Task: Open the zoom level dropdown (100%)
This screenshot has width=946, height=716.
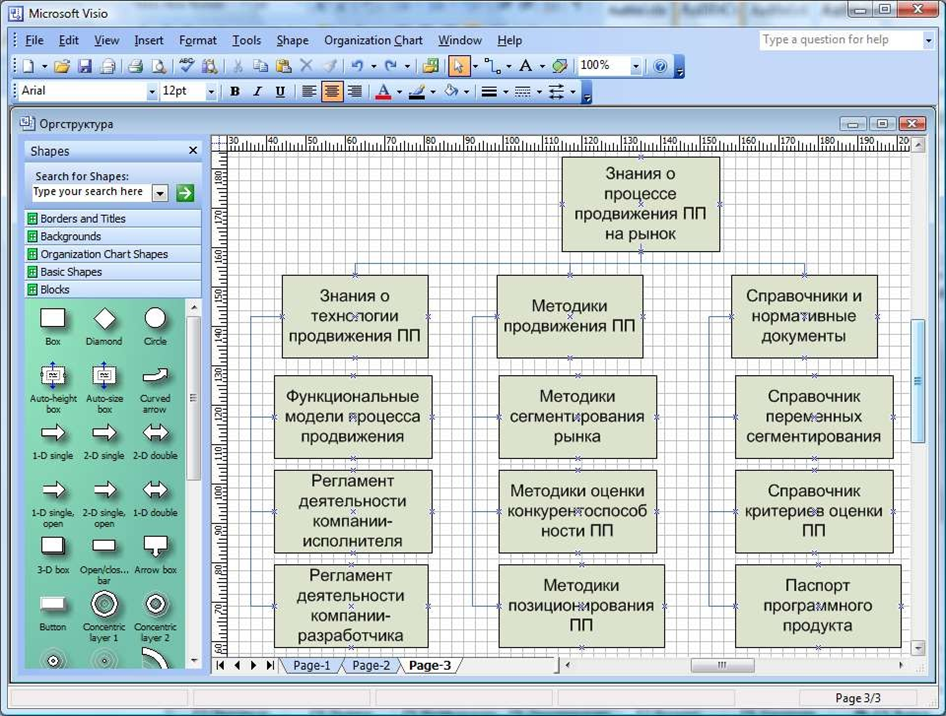Action: click(635, 66)
